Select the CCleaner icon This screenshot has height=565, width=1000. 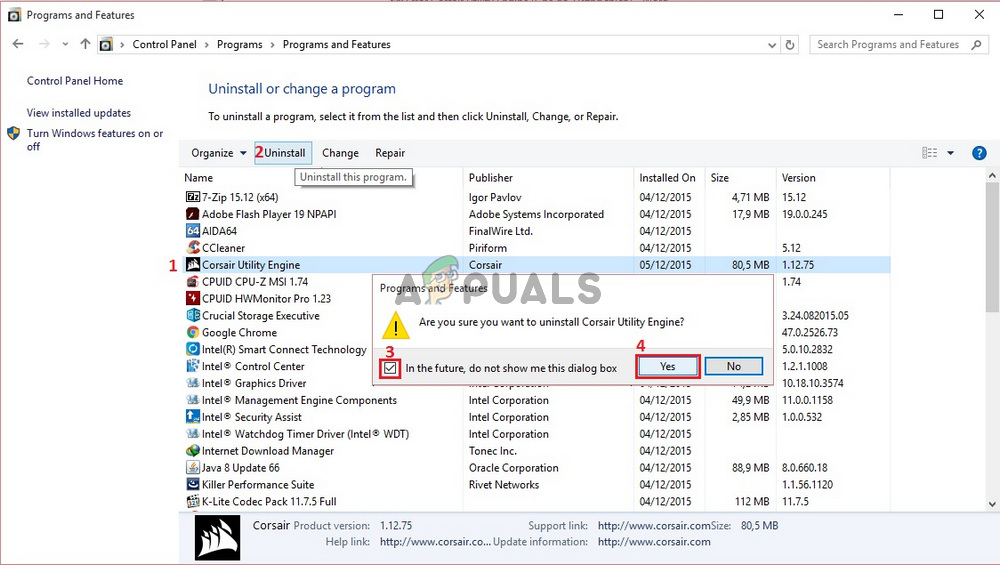tap(193, 247)
